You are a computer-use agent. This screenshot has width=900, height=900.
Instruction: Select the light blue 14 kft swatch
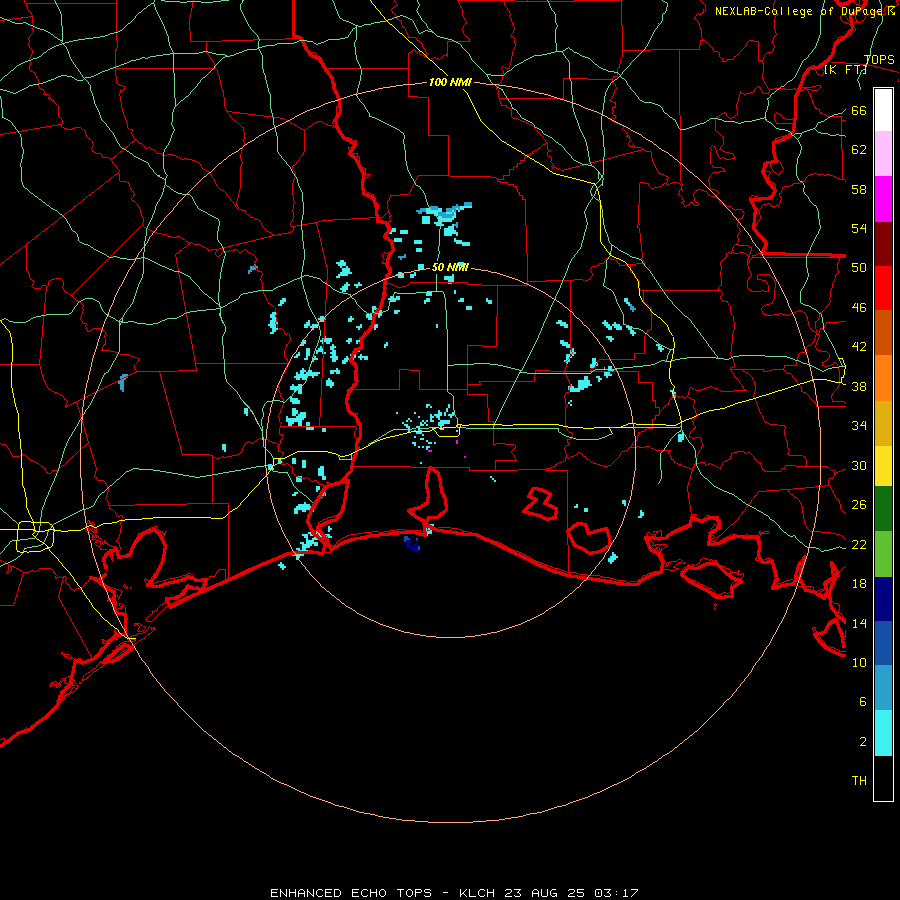pos(883,688)
